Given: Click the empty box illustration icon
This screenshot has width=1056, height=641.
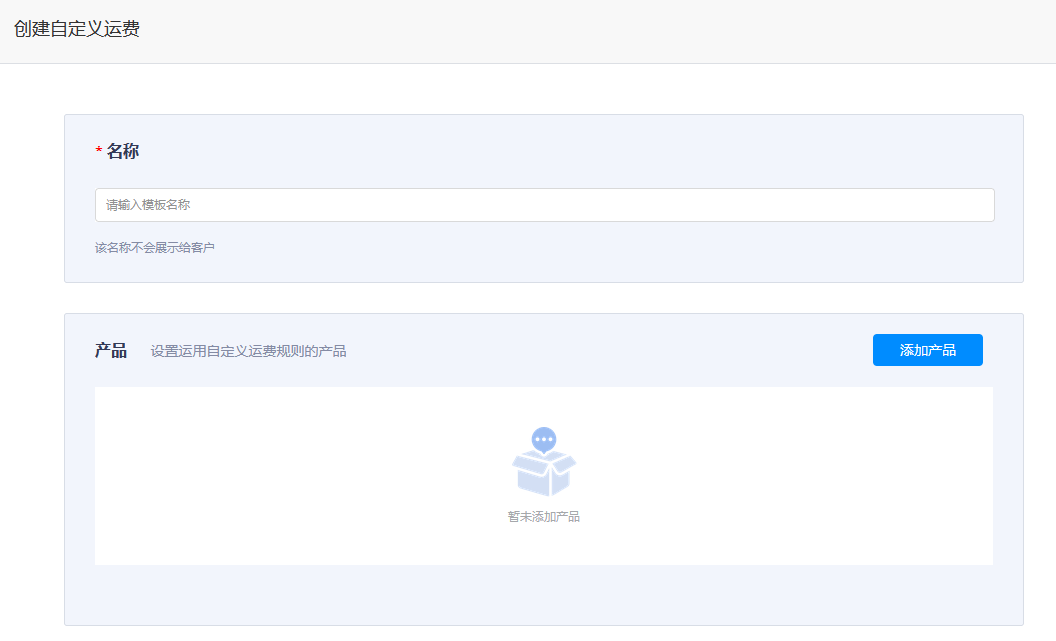Looking at the screenshot, I should pyautogui.click(x=544, y=472).
